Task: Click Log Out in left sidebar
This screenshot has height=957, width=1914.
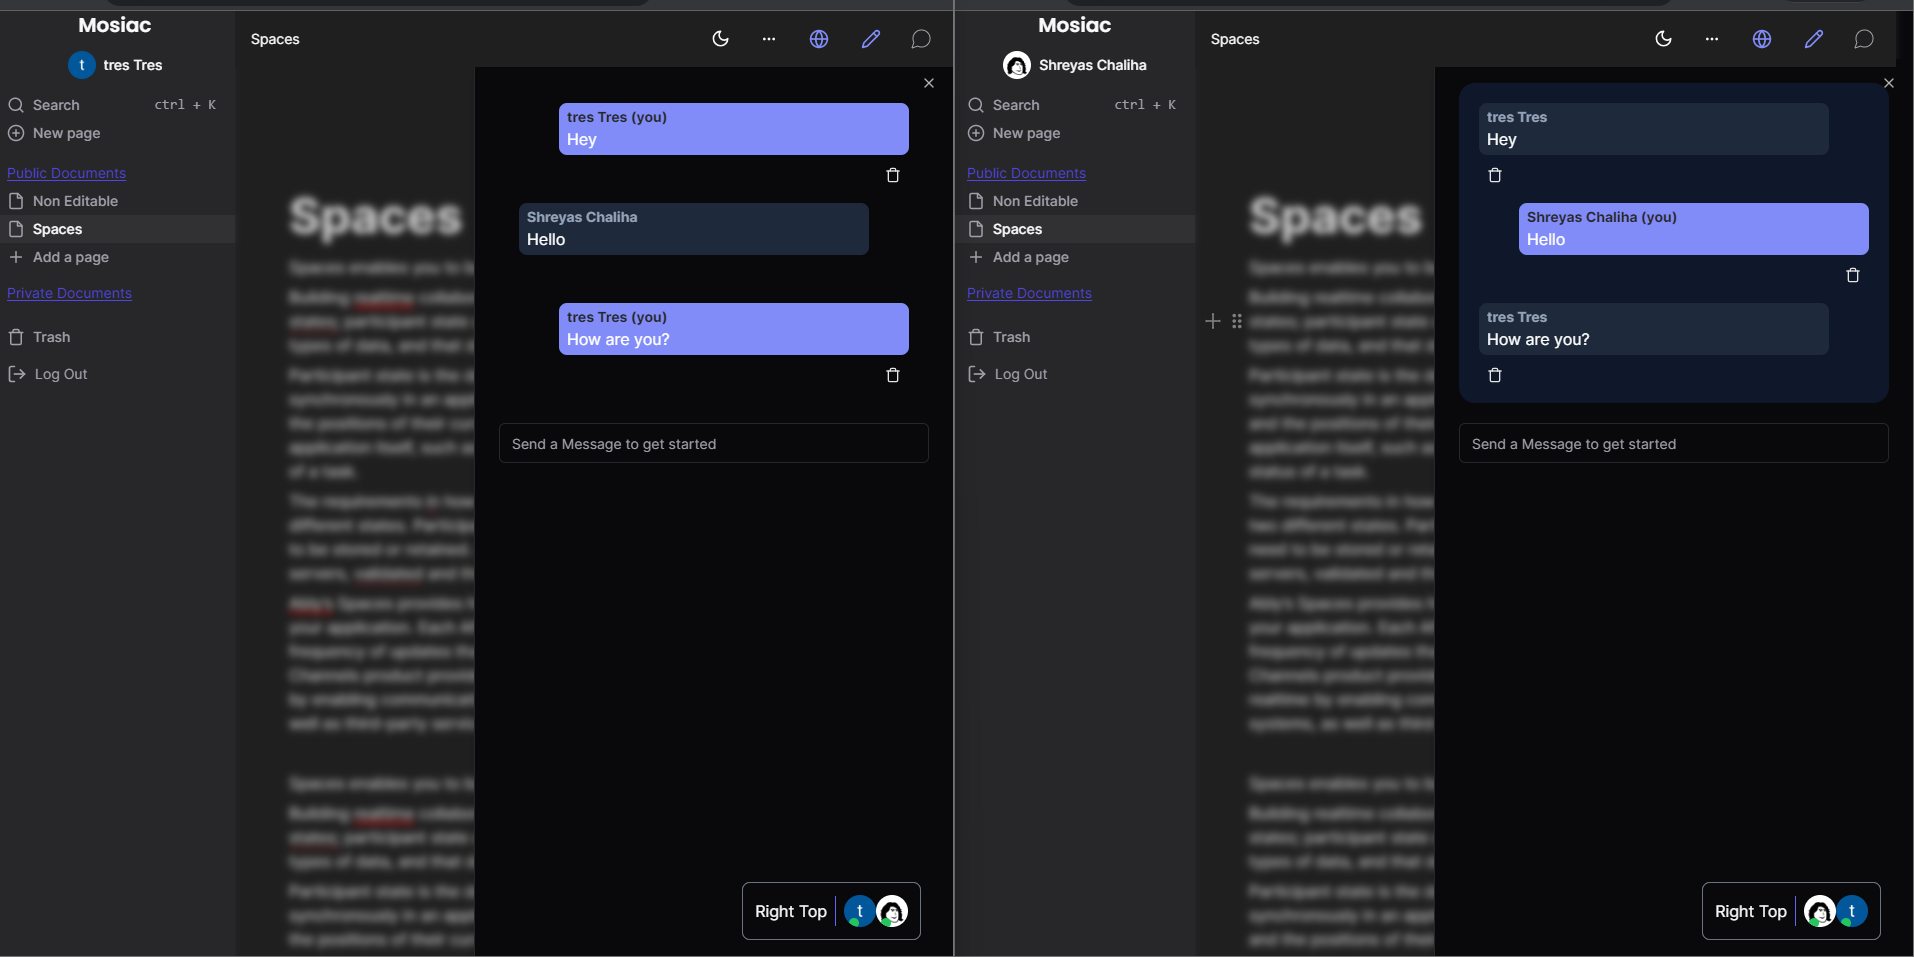Action: 60,374
